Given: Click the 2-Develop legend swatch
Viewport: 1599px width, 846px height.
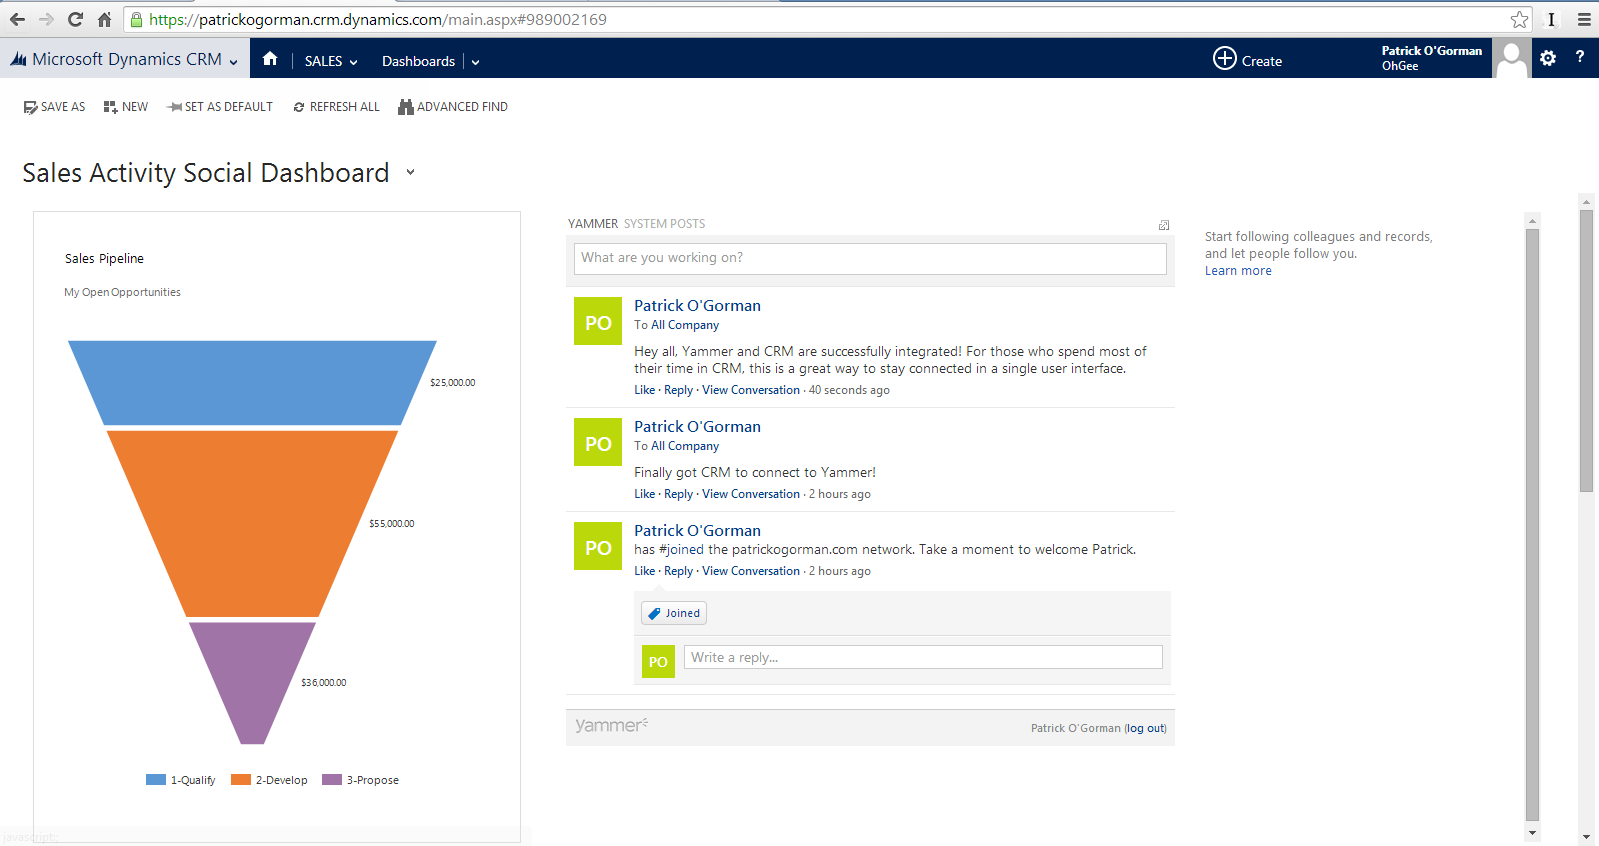Looking at the screenshot, I should pyautogui.click(x=241, y=780).
